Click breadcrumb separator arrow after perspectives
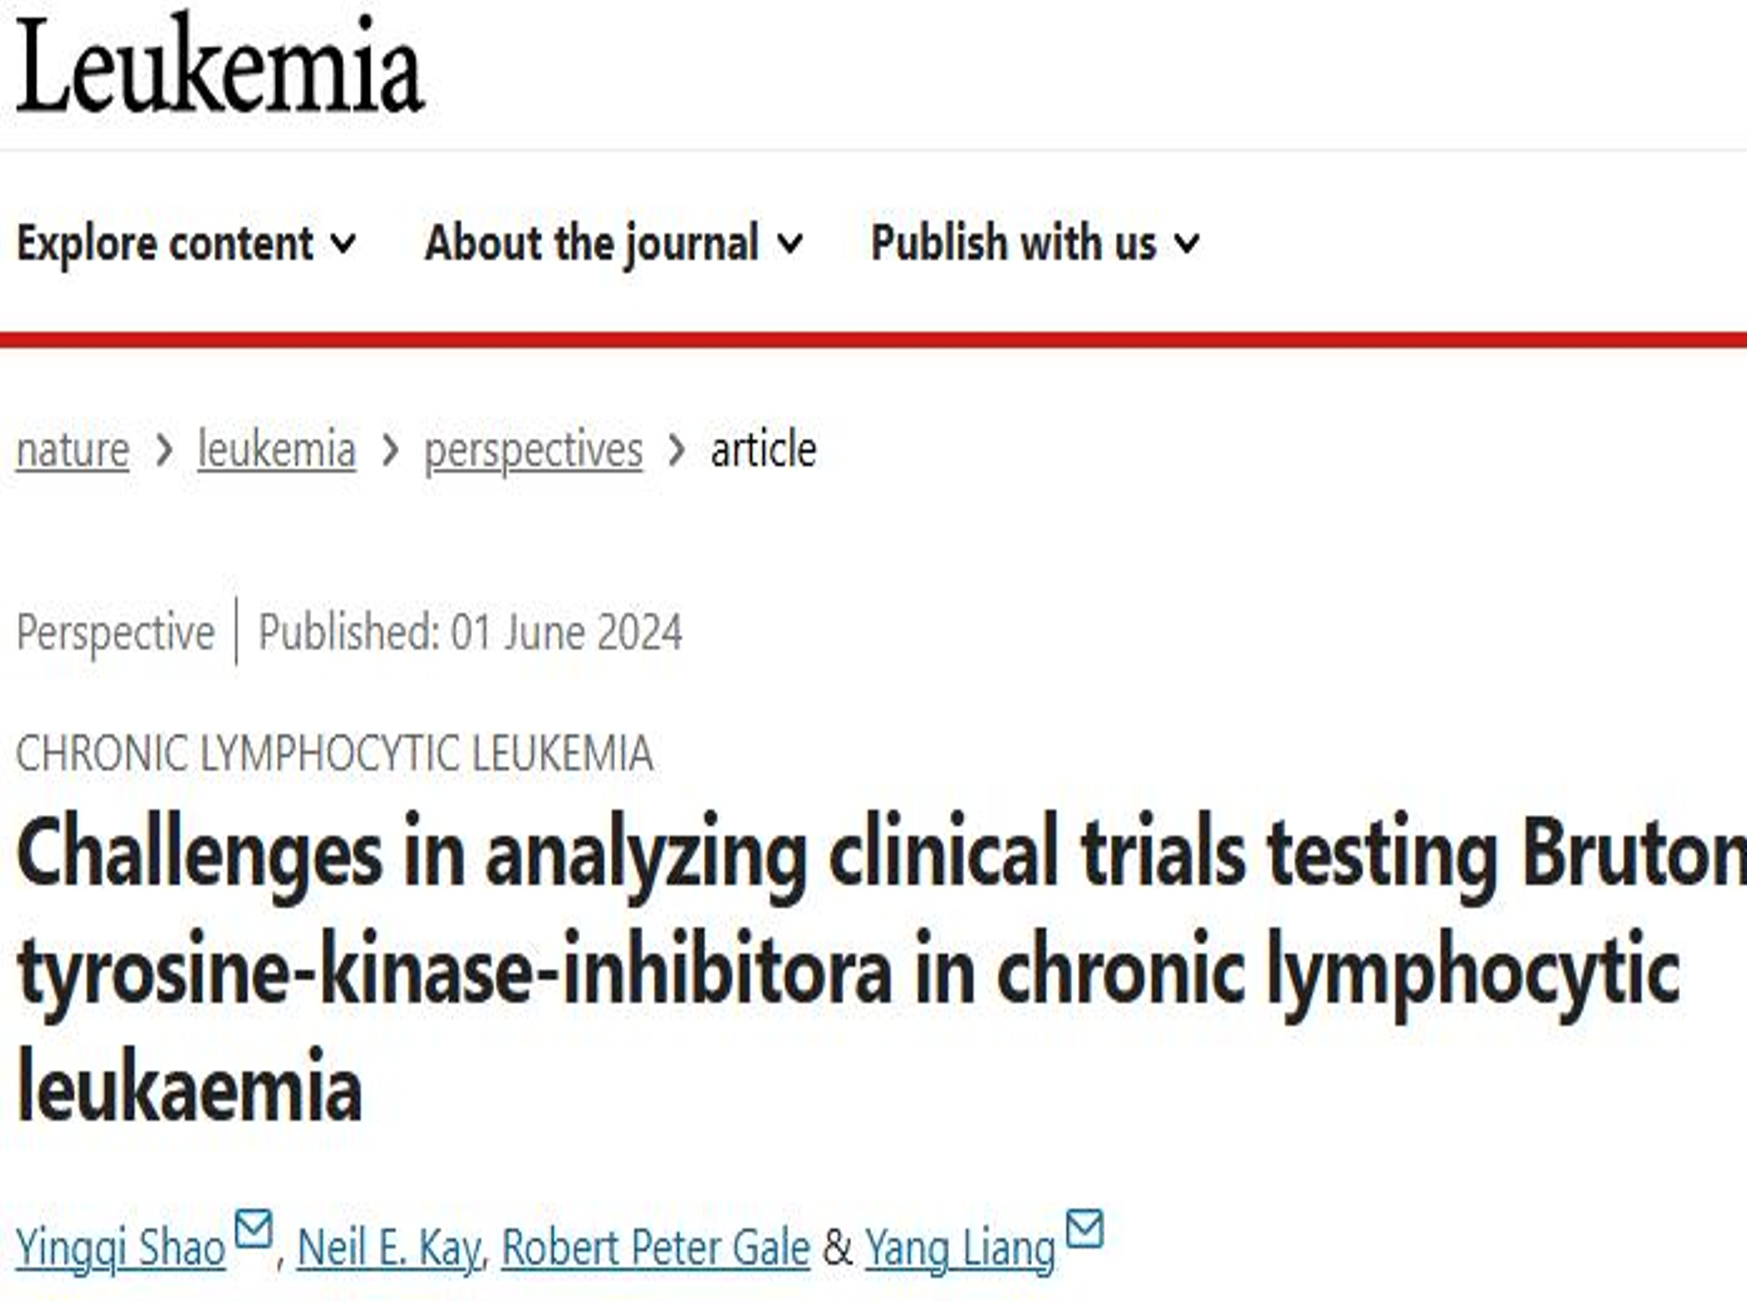This screenshot has height=1302, width=1747. pyautogui.click(x=677, y=450)
